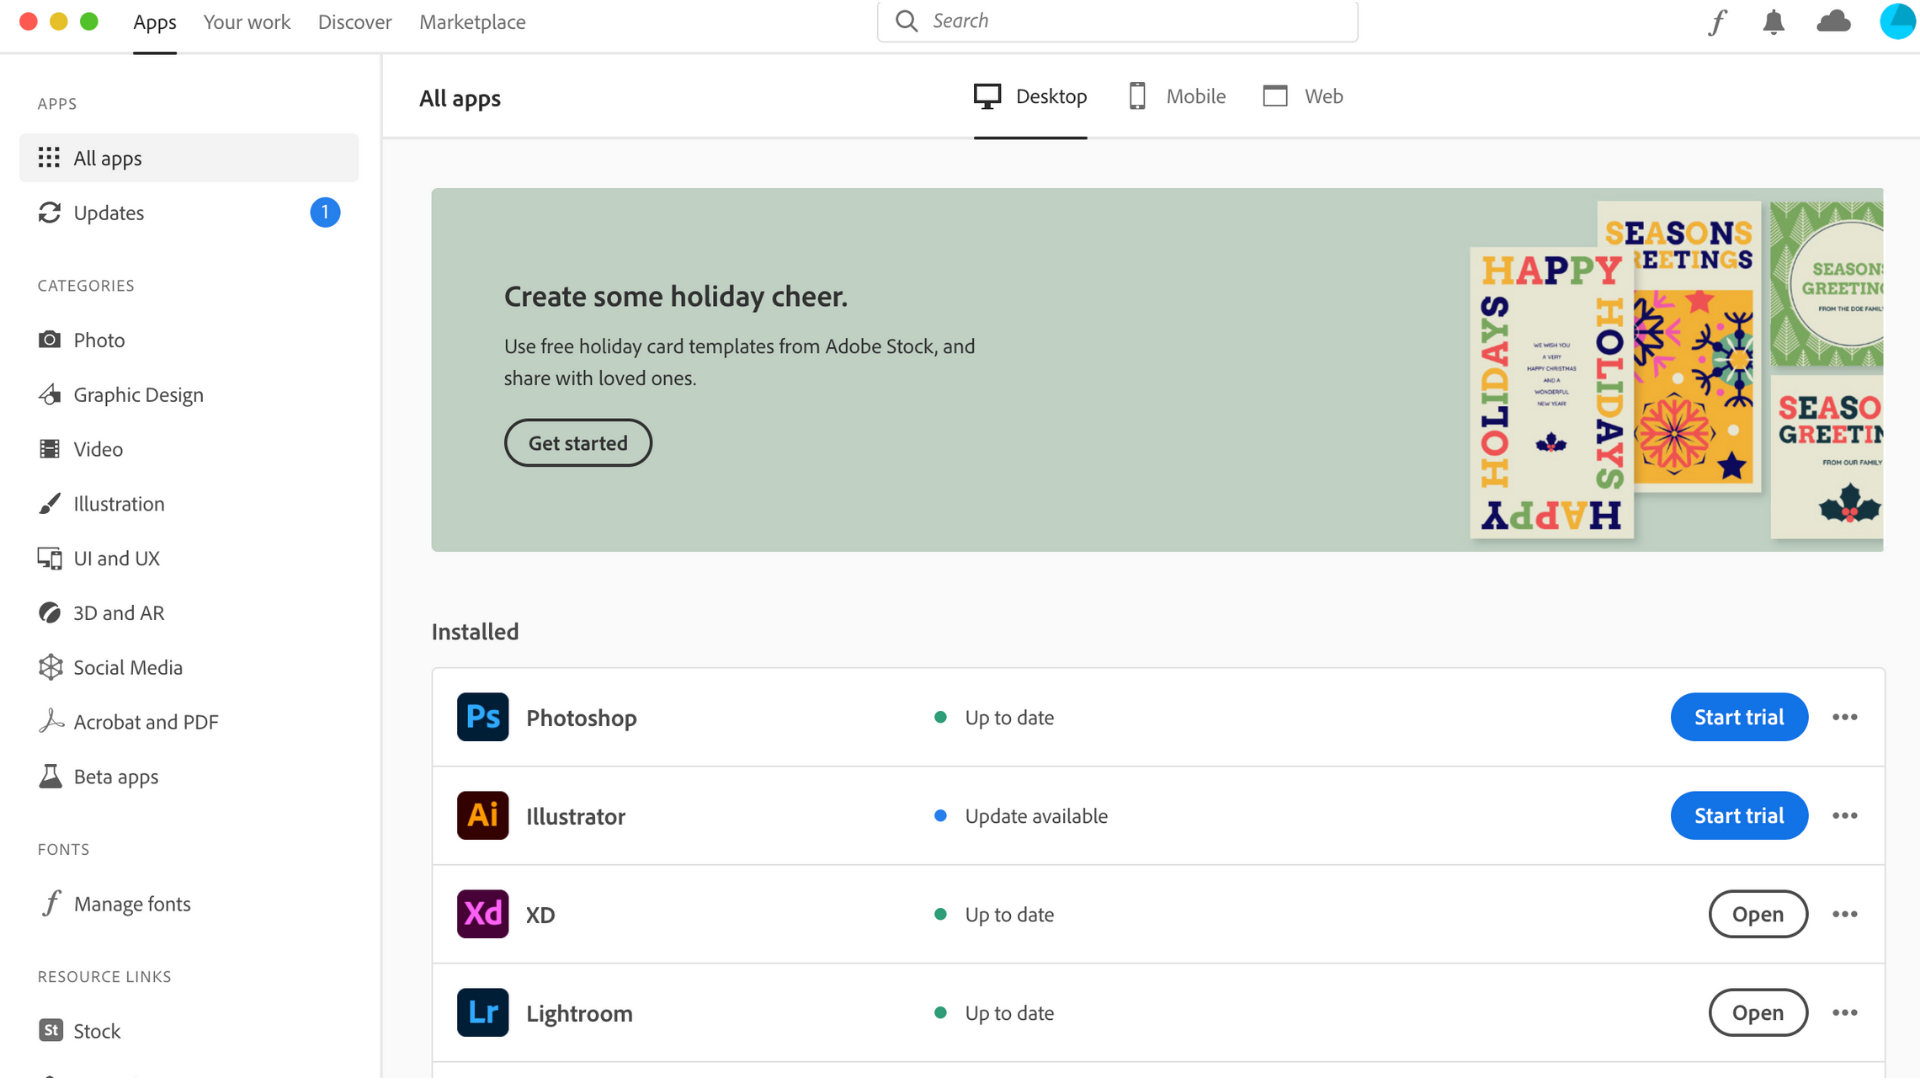
Task: Click the Create some holiday cheer heading
Action: coord(675,296)
